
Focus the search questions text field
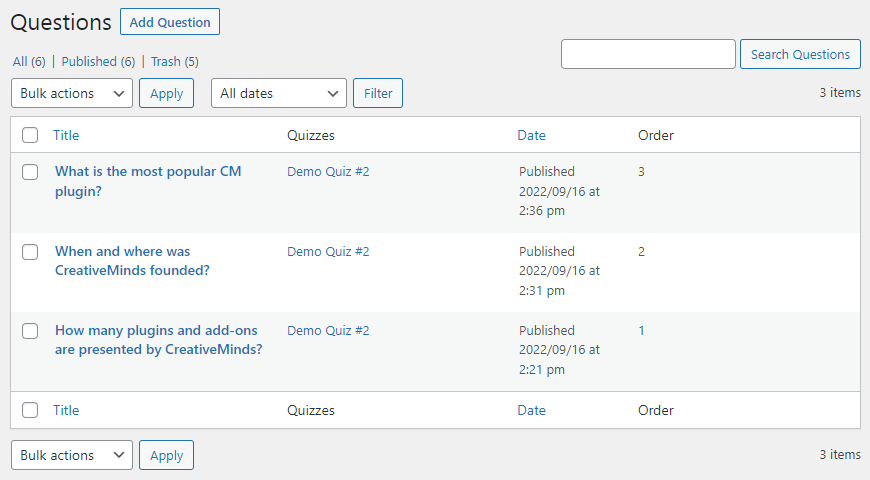click(x=648, y=54)
